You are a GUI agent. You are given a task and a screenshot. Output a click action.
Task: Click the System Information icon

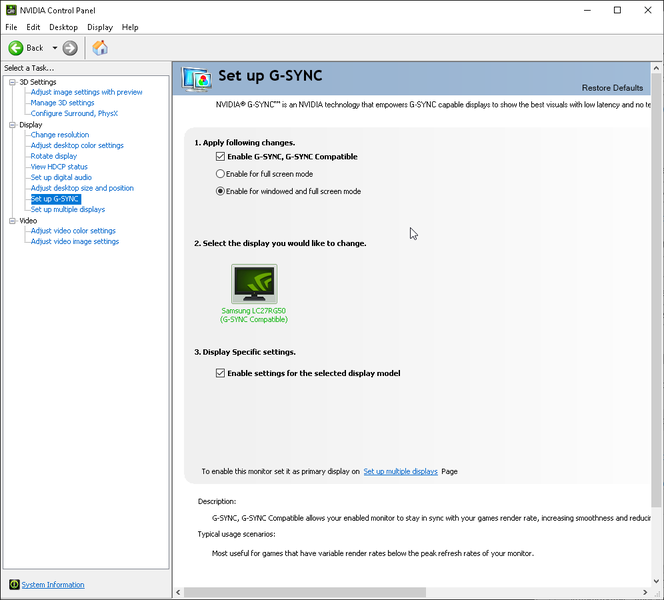click(14, 584)
